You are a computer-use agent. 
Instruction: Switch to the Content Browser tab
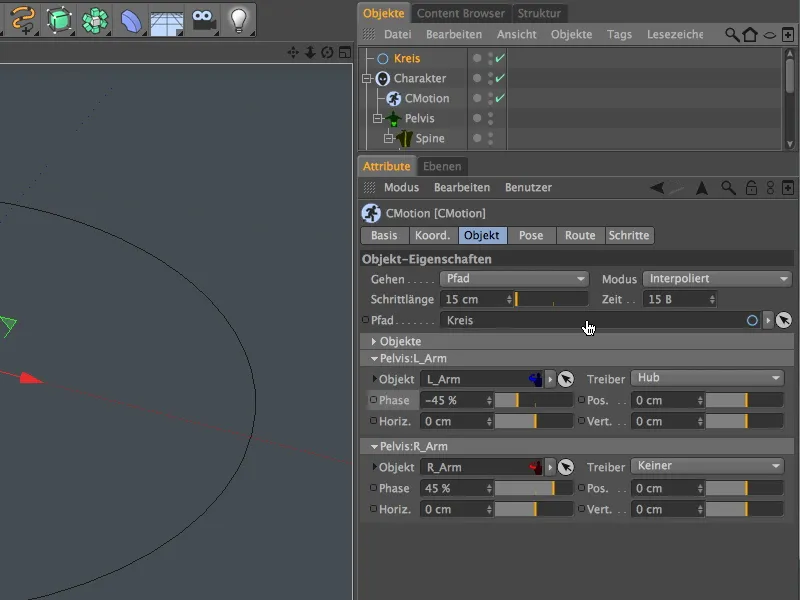click(x=461, y=13)
